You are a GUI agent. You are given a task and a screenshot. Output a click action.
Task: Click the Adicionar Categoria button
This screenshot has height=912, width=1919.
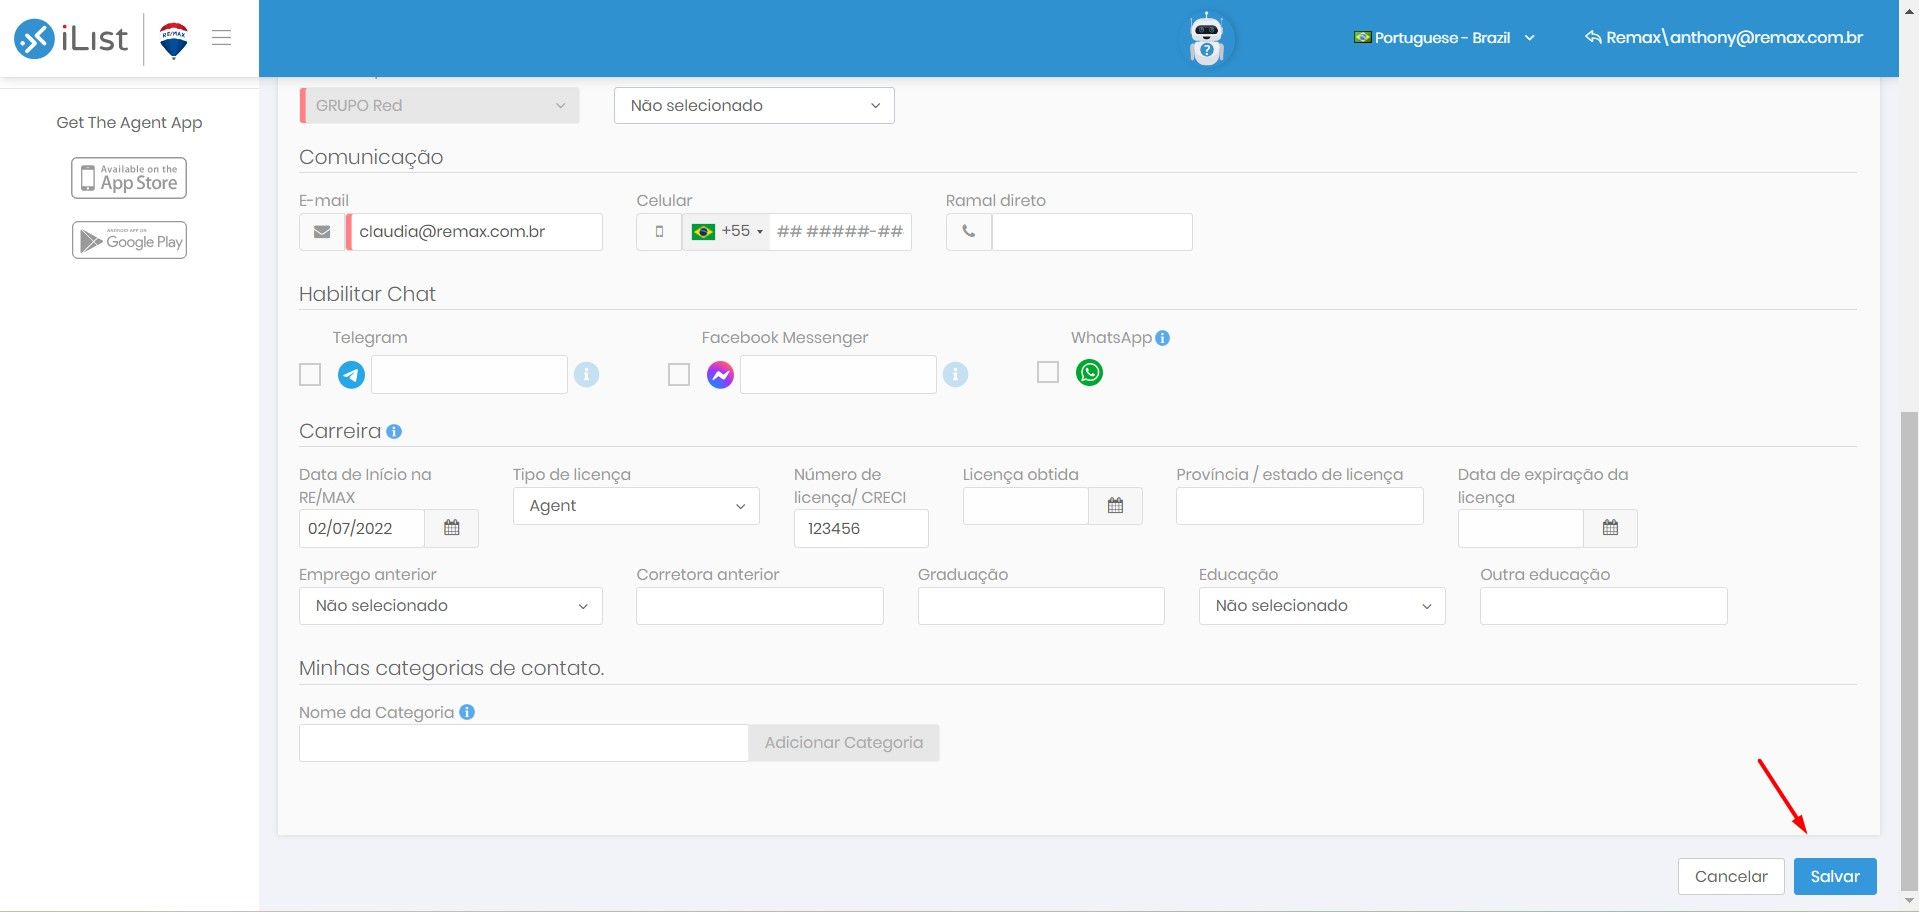coord(844,743)
